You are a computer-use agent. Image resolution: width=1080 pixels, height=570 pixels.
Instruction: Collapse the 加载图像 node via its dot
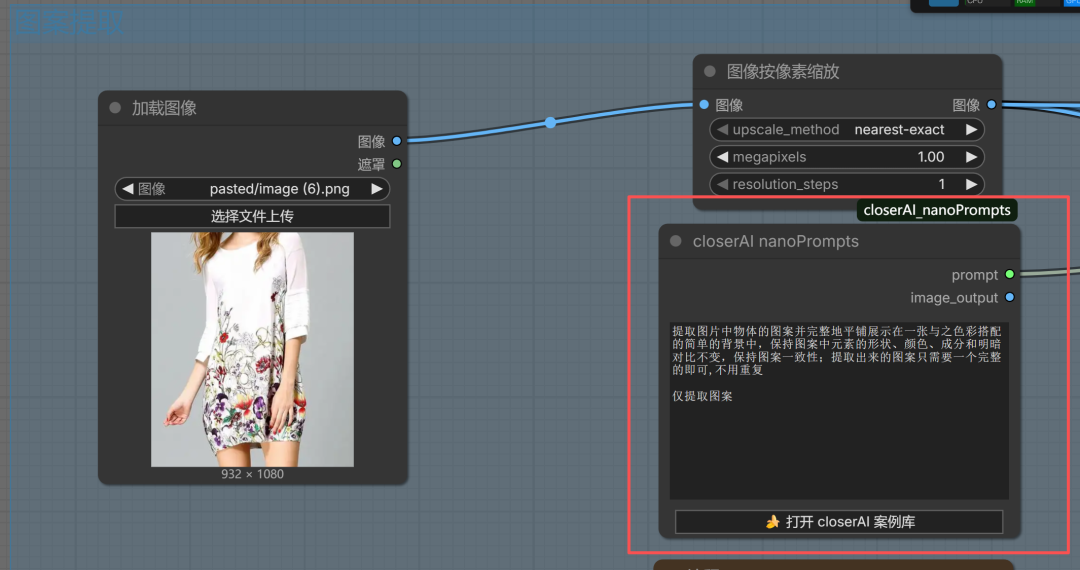115,108
